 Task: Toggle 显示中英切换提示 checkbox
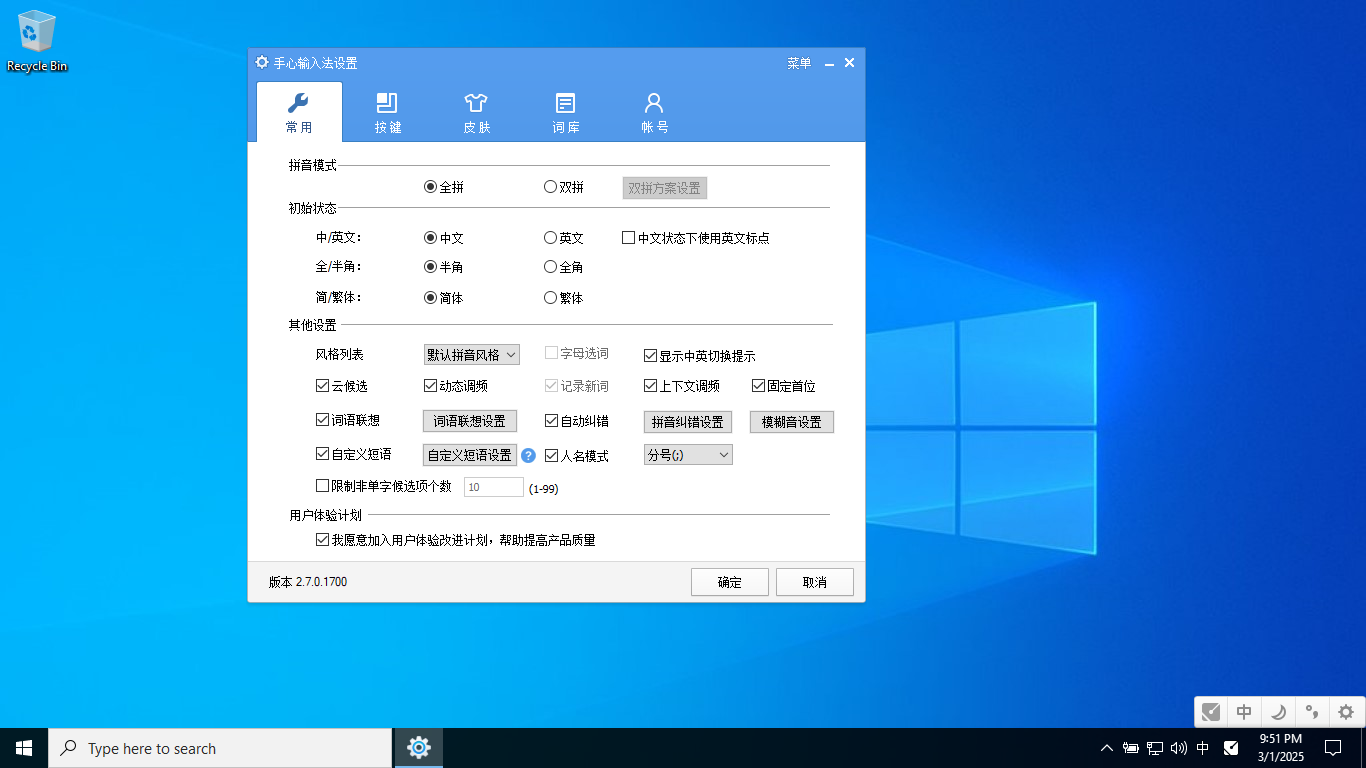tap(651, 356)
